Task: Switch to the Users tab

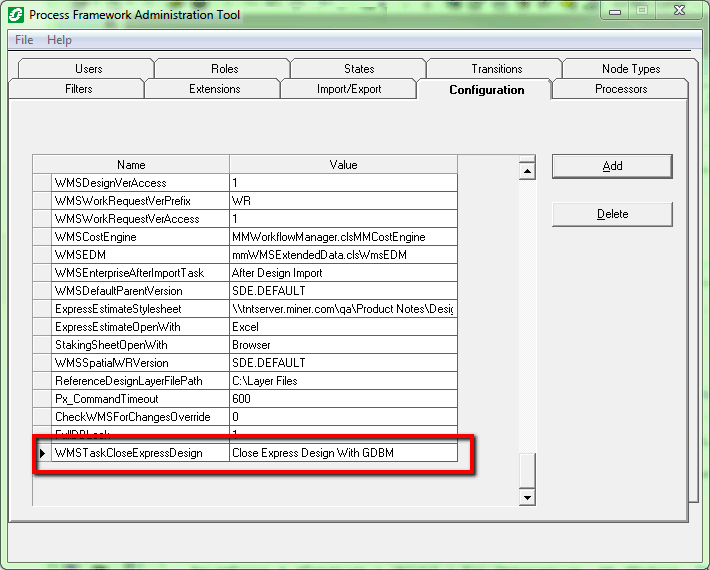Action: (x=88, y=69)
